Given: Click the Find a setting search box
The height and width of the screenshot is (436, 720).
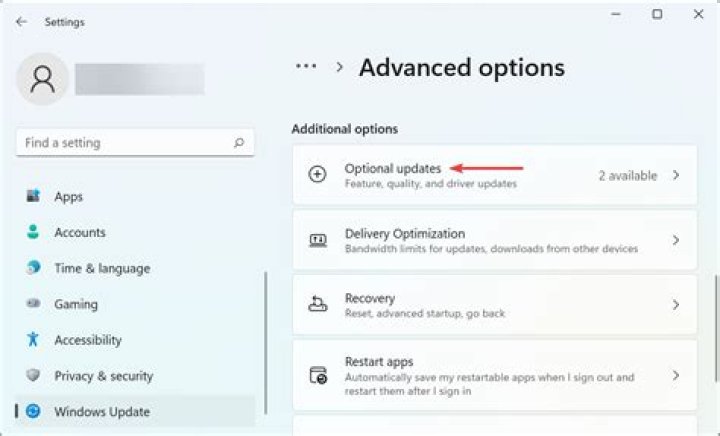Looking at the screenshot, I should pos(135,143).
